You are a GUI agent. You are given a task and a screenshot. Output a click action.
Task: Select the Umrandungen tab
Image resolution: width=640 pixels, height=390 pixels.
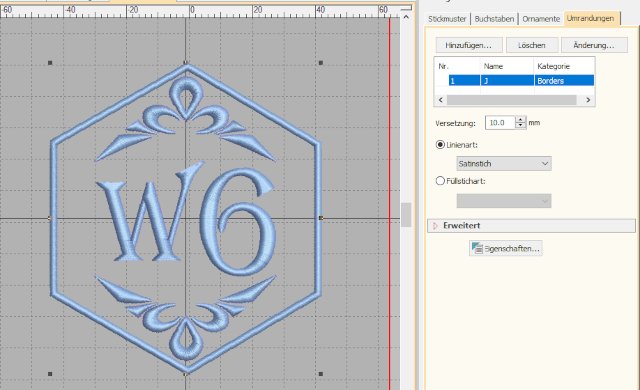pos(591,18)
